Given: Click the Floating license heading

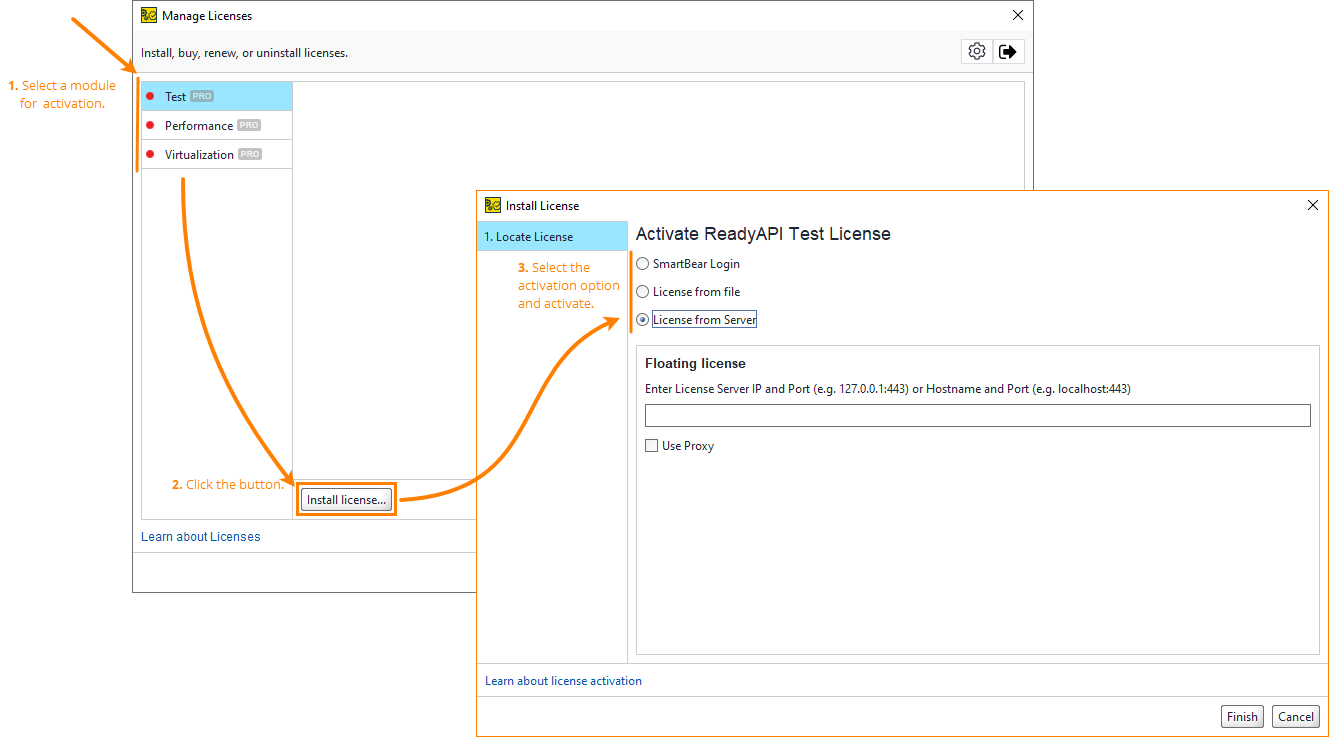Looking at the screenshot, I should click(695, 364).
